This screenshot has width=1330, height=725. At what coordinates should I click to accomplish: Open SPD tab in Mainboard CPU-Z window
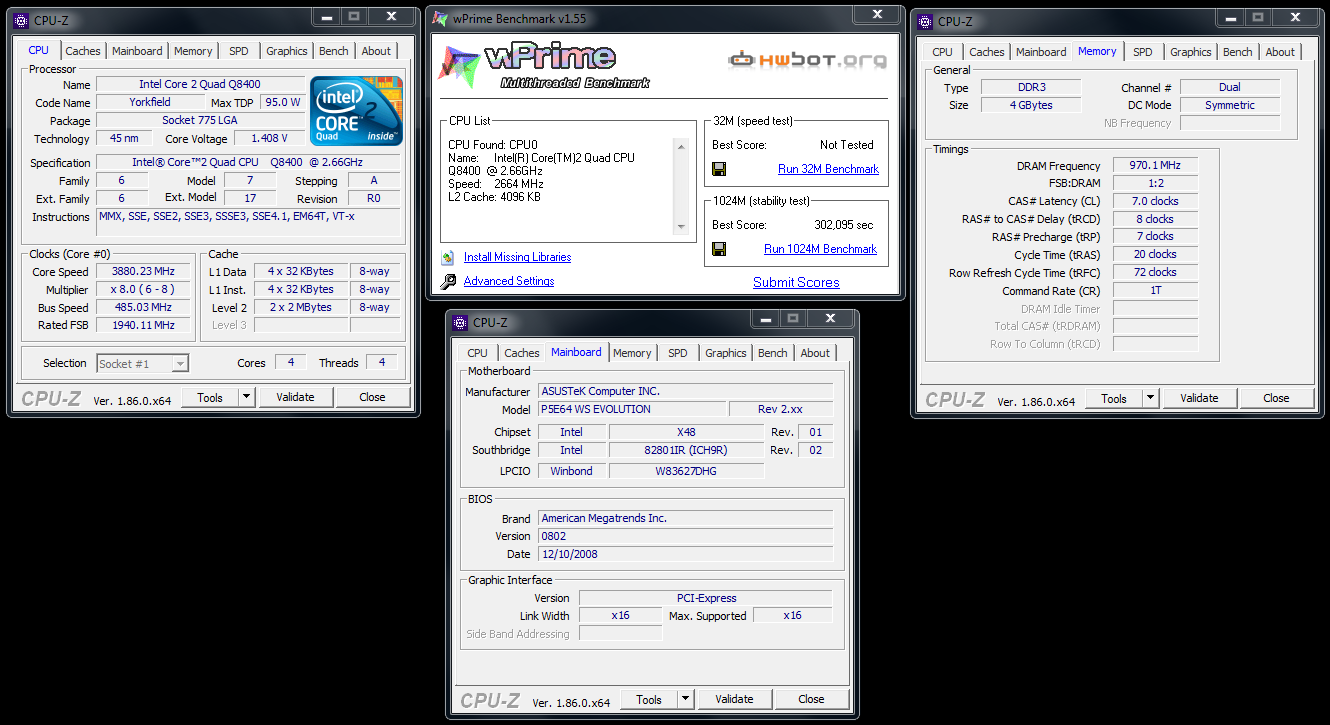[x=678, y=353]
